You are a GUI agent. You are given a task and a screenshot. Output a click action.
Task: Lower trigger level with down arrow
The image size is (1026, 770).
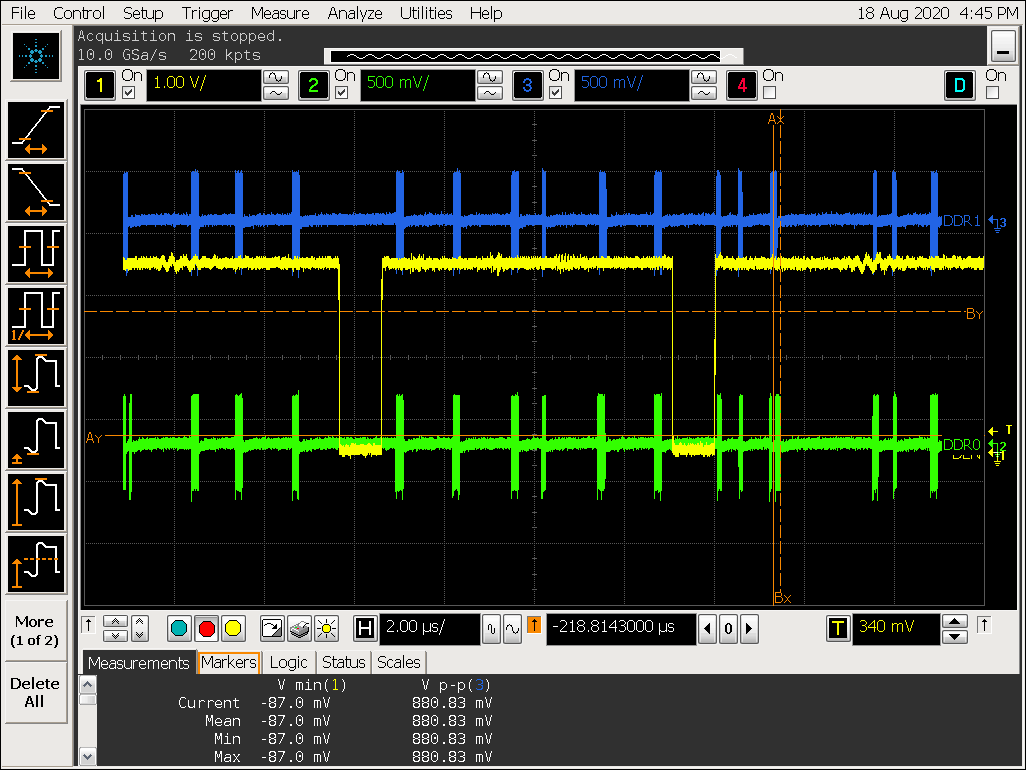click(x=955, y=637)
